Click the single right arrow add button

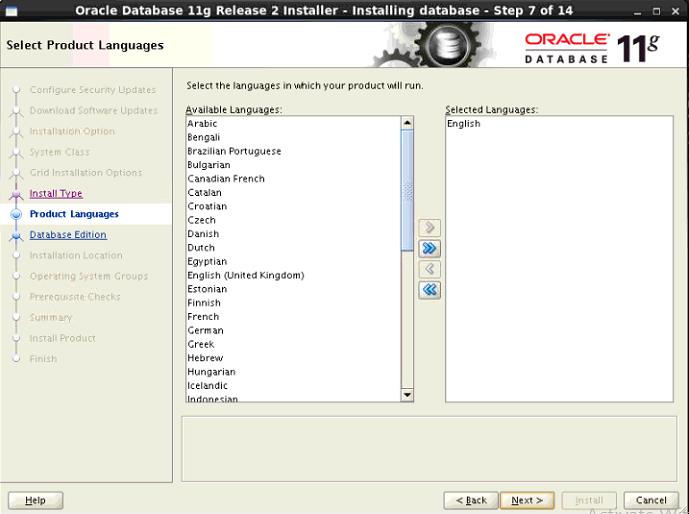[430, 229]
